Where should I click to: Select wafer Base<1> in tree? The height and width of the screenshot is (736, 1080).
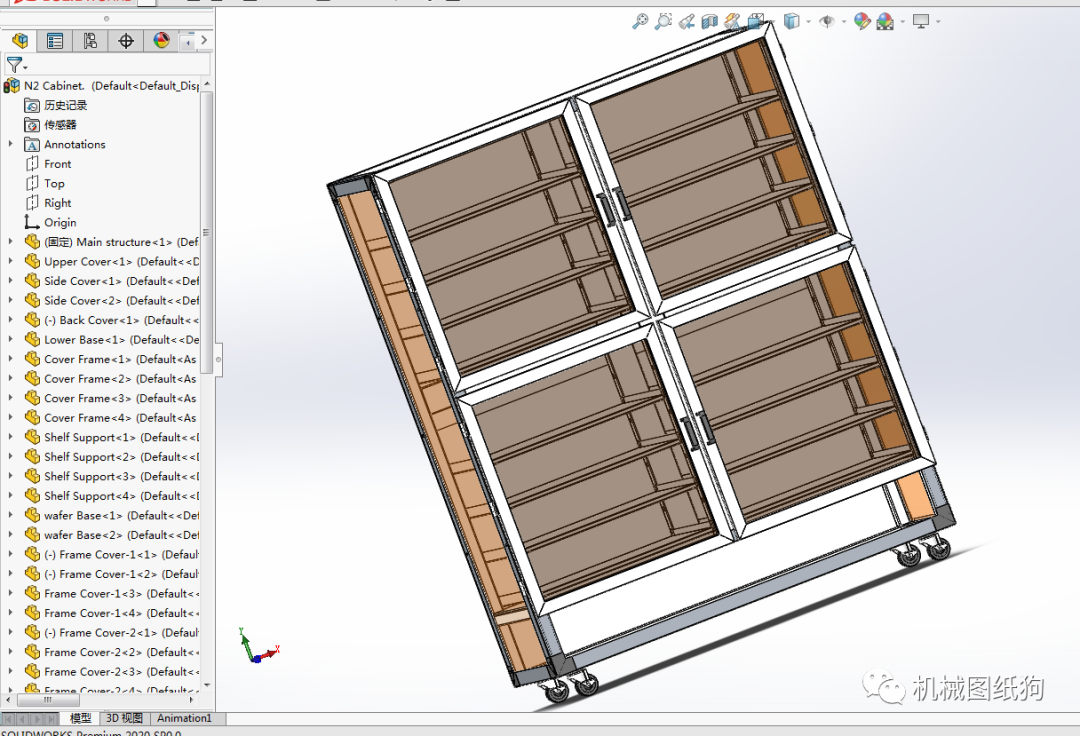121,515
